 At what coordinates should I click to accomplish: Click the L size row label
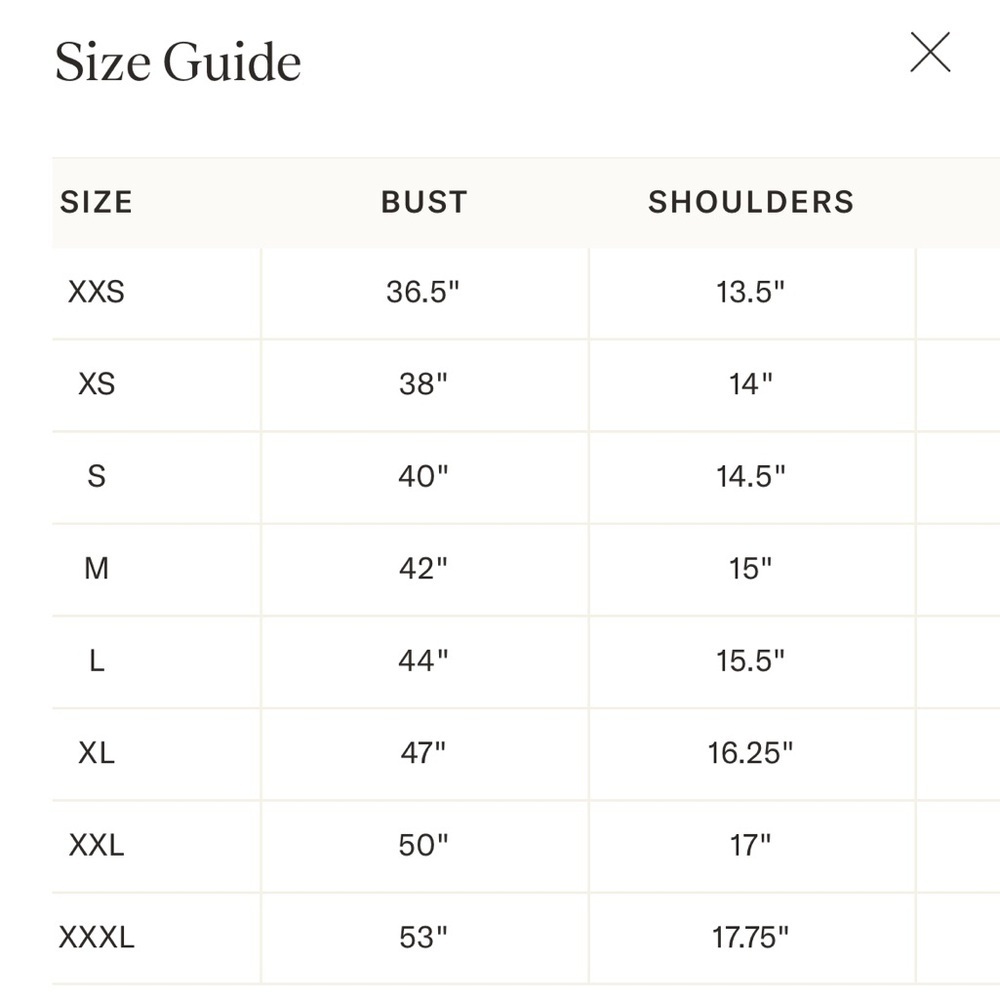[96, 661]
